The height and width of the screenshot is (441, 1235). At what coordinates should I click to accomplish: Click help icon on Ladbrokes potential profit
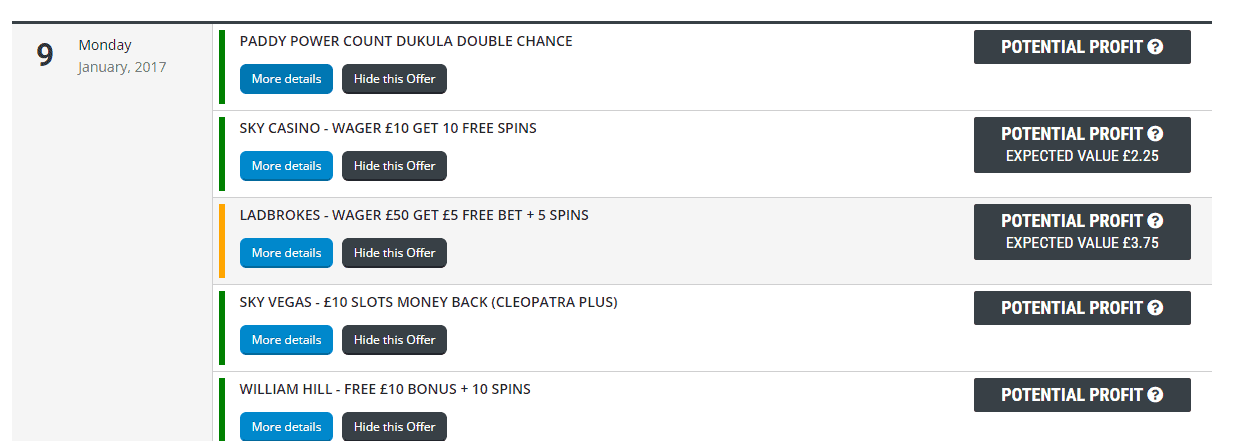(1155, 221)
